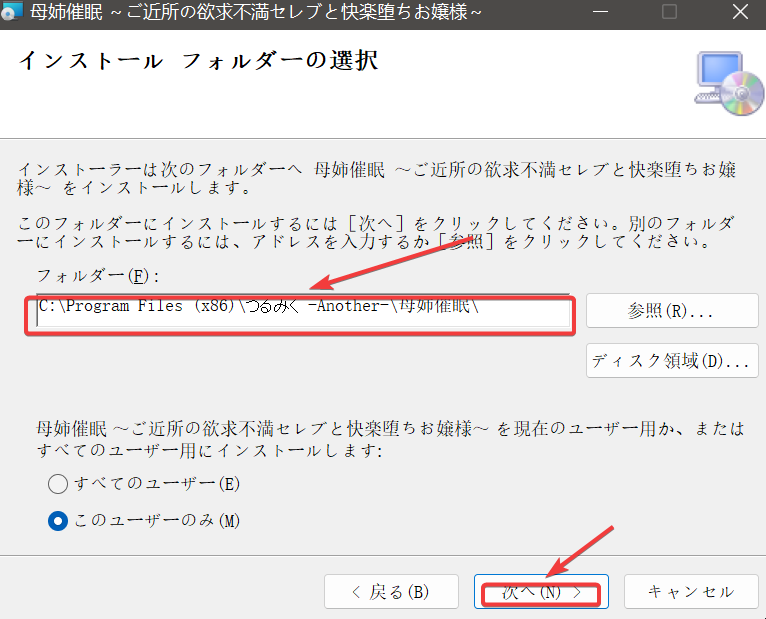
Task: Minimize the installer window
Action: (x=600, y=12)
